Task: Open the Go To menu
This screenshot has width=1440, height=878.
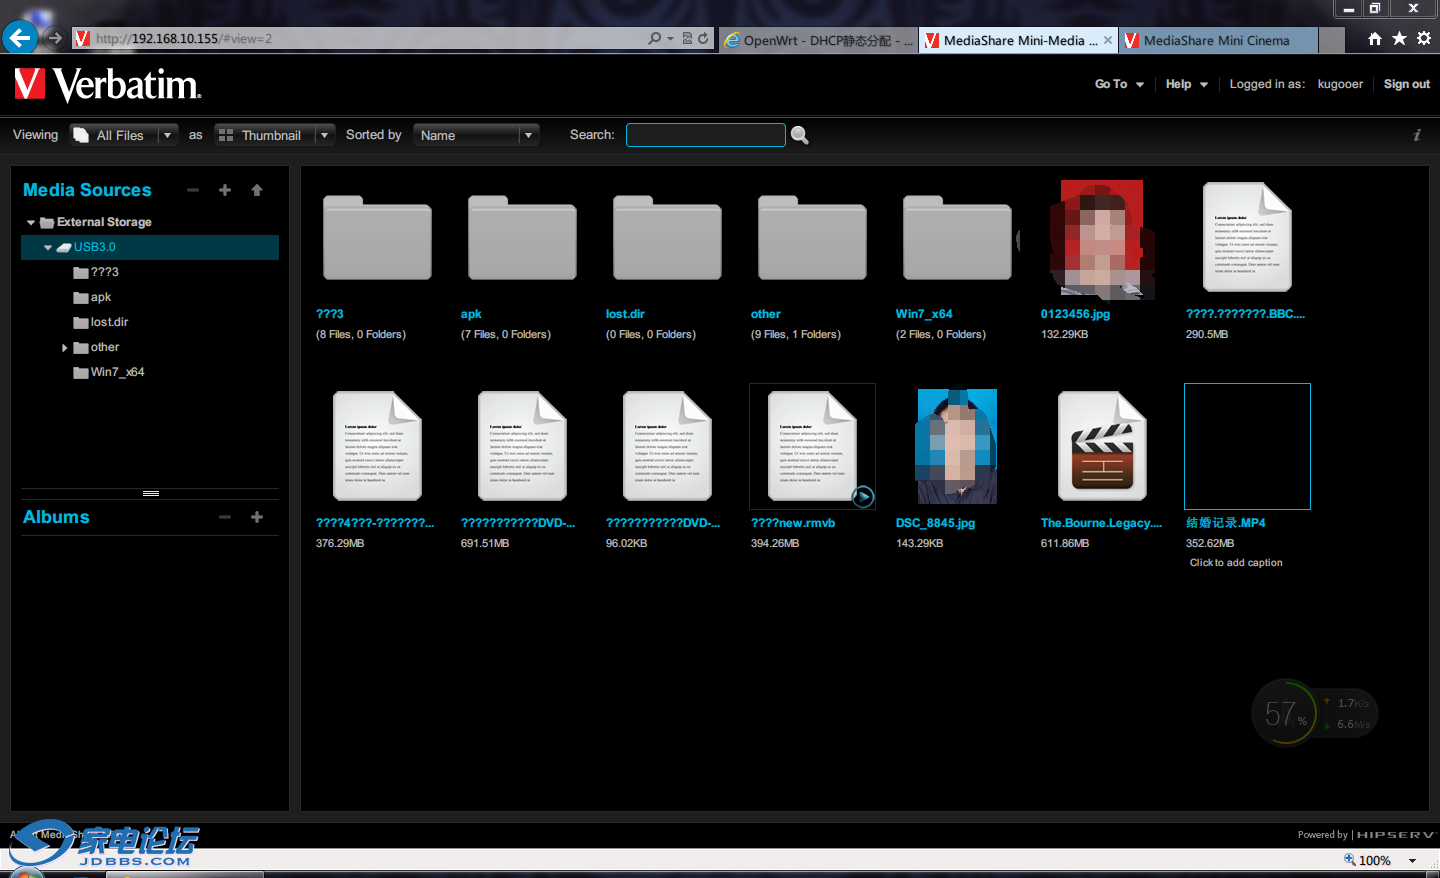Action: [1119, 84]
